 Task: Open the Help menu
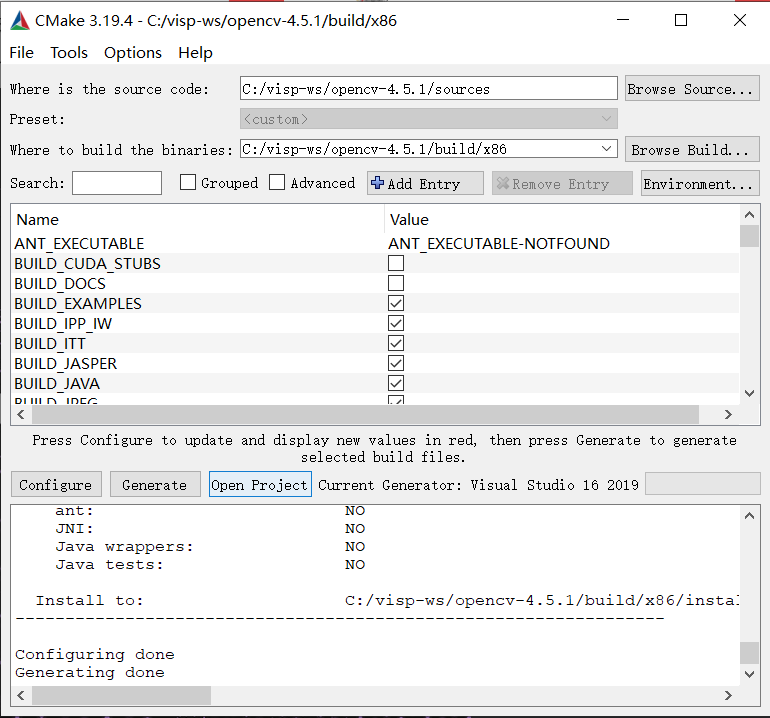point(195,53)
